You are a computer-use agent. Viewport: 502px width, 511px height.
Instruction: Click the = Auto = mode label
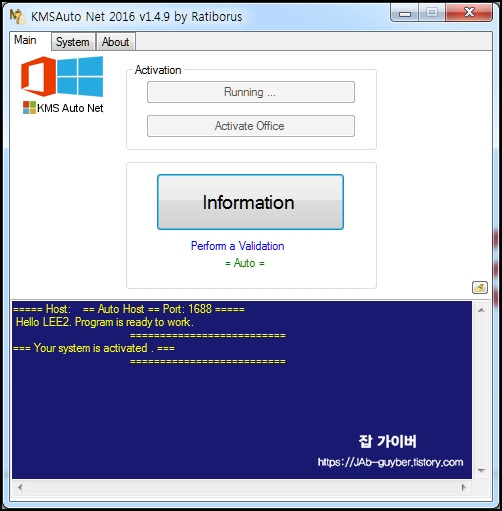click(245, 263)
